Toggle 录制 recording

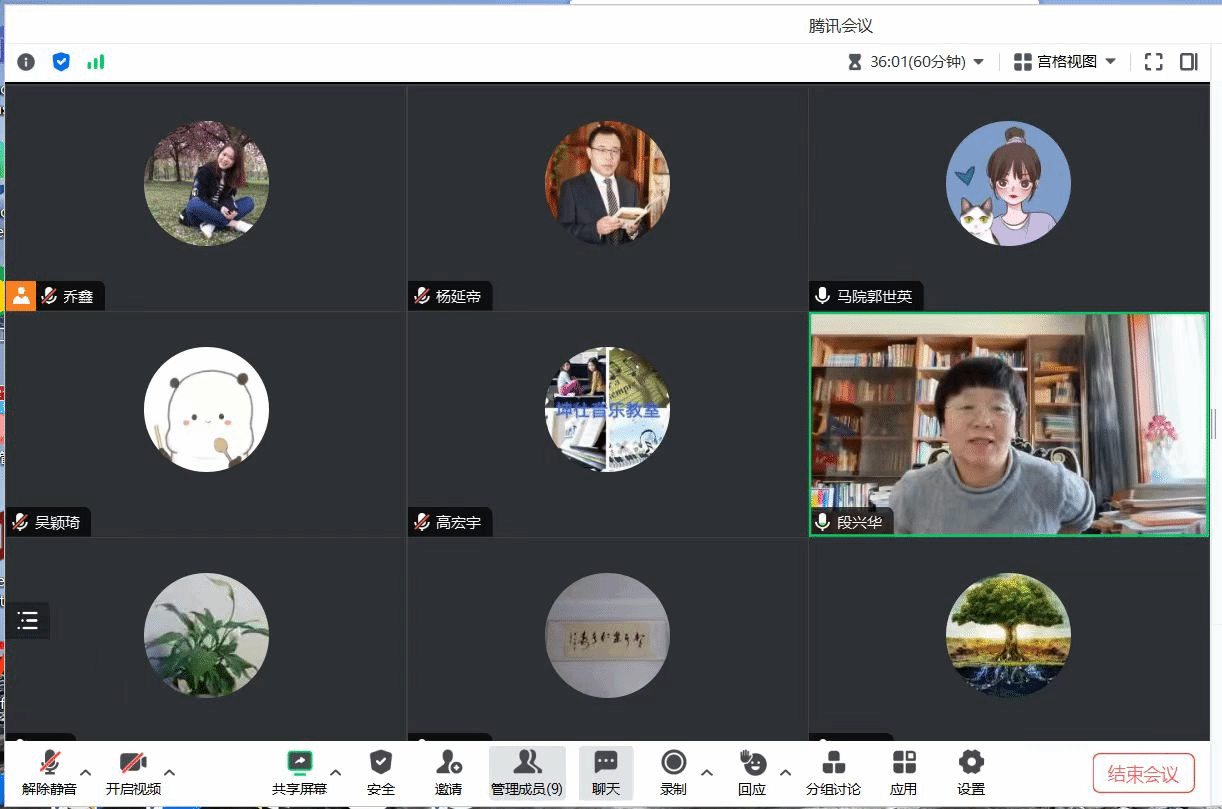point(673,772)
